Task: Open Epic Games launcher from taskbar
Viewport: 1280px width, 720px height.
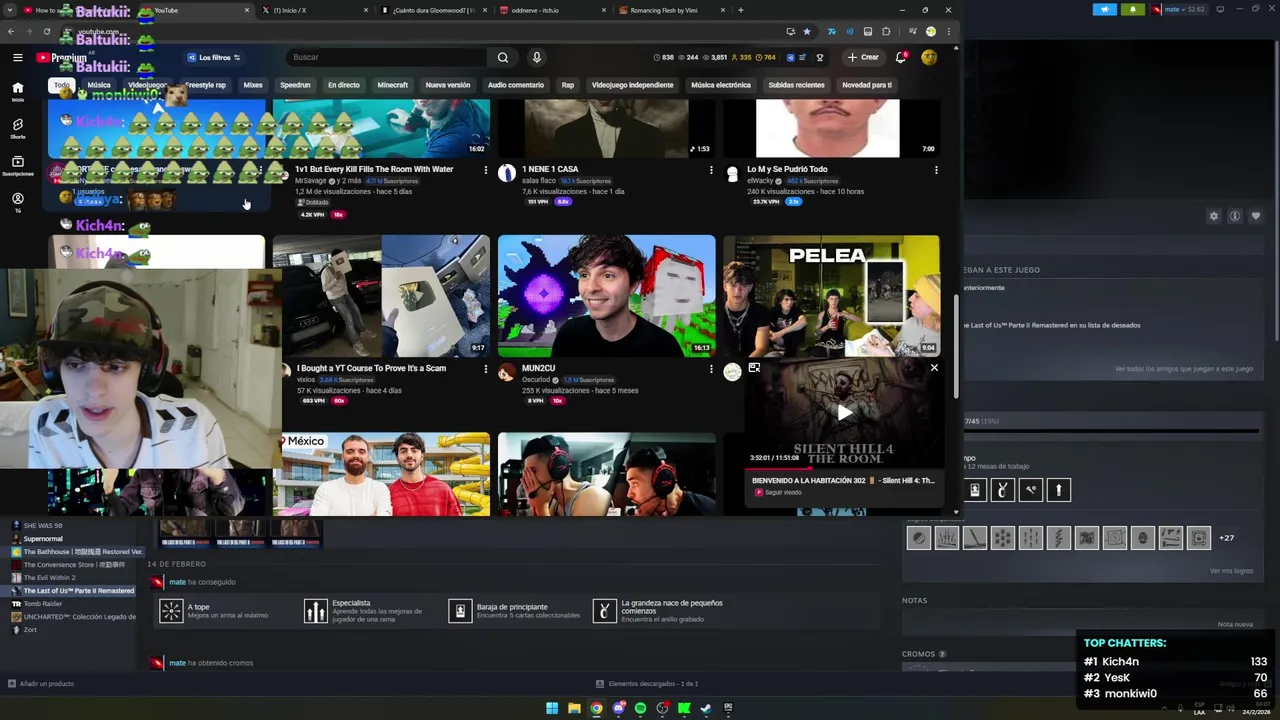Action: pos(728,708)
